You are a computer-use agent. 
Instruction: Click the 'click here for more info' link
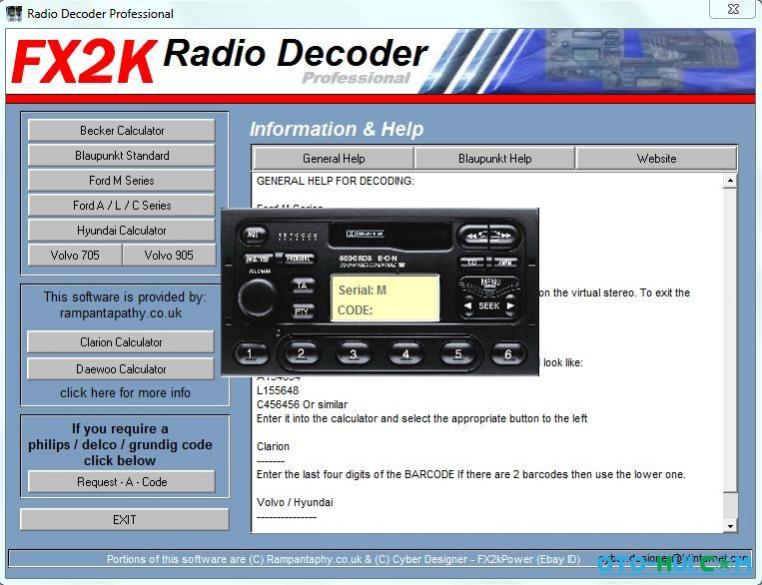tap(125, 393)
